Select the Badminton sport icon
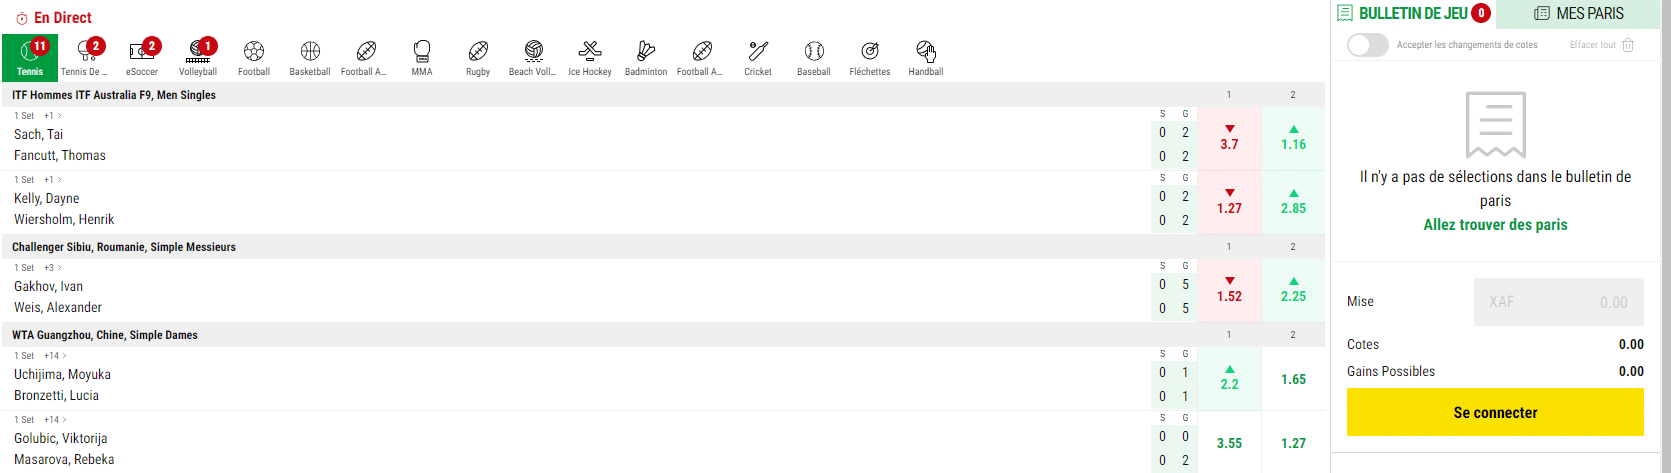This screenshot has height=473, width=1671. click(x=646, y=58)
